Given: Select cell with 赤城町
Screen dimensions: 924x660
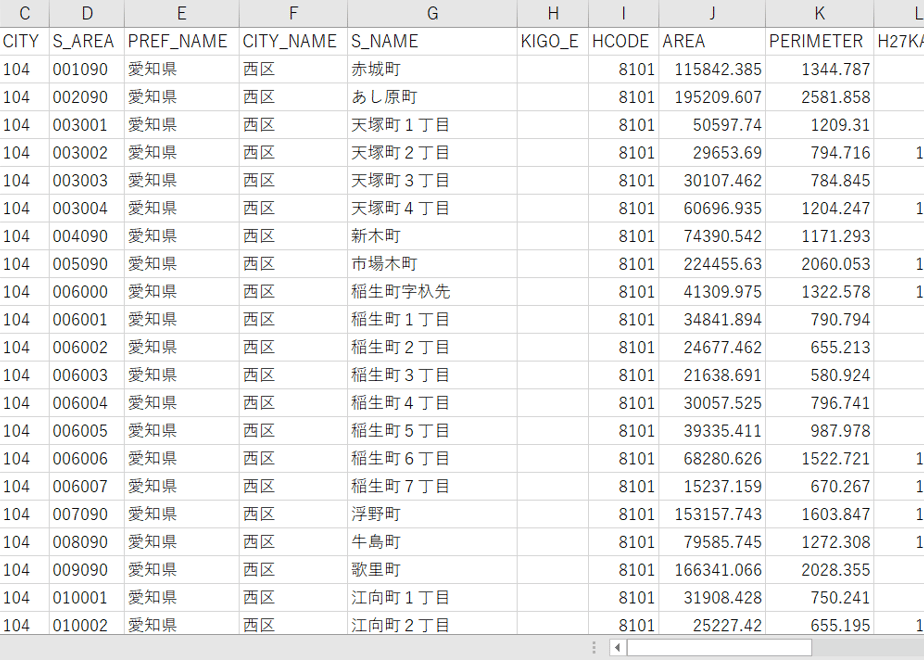Looking at the screenshot, I should [x=433, y=70].
